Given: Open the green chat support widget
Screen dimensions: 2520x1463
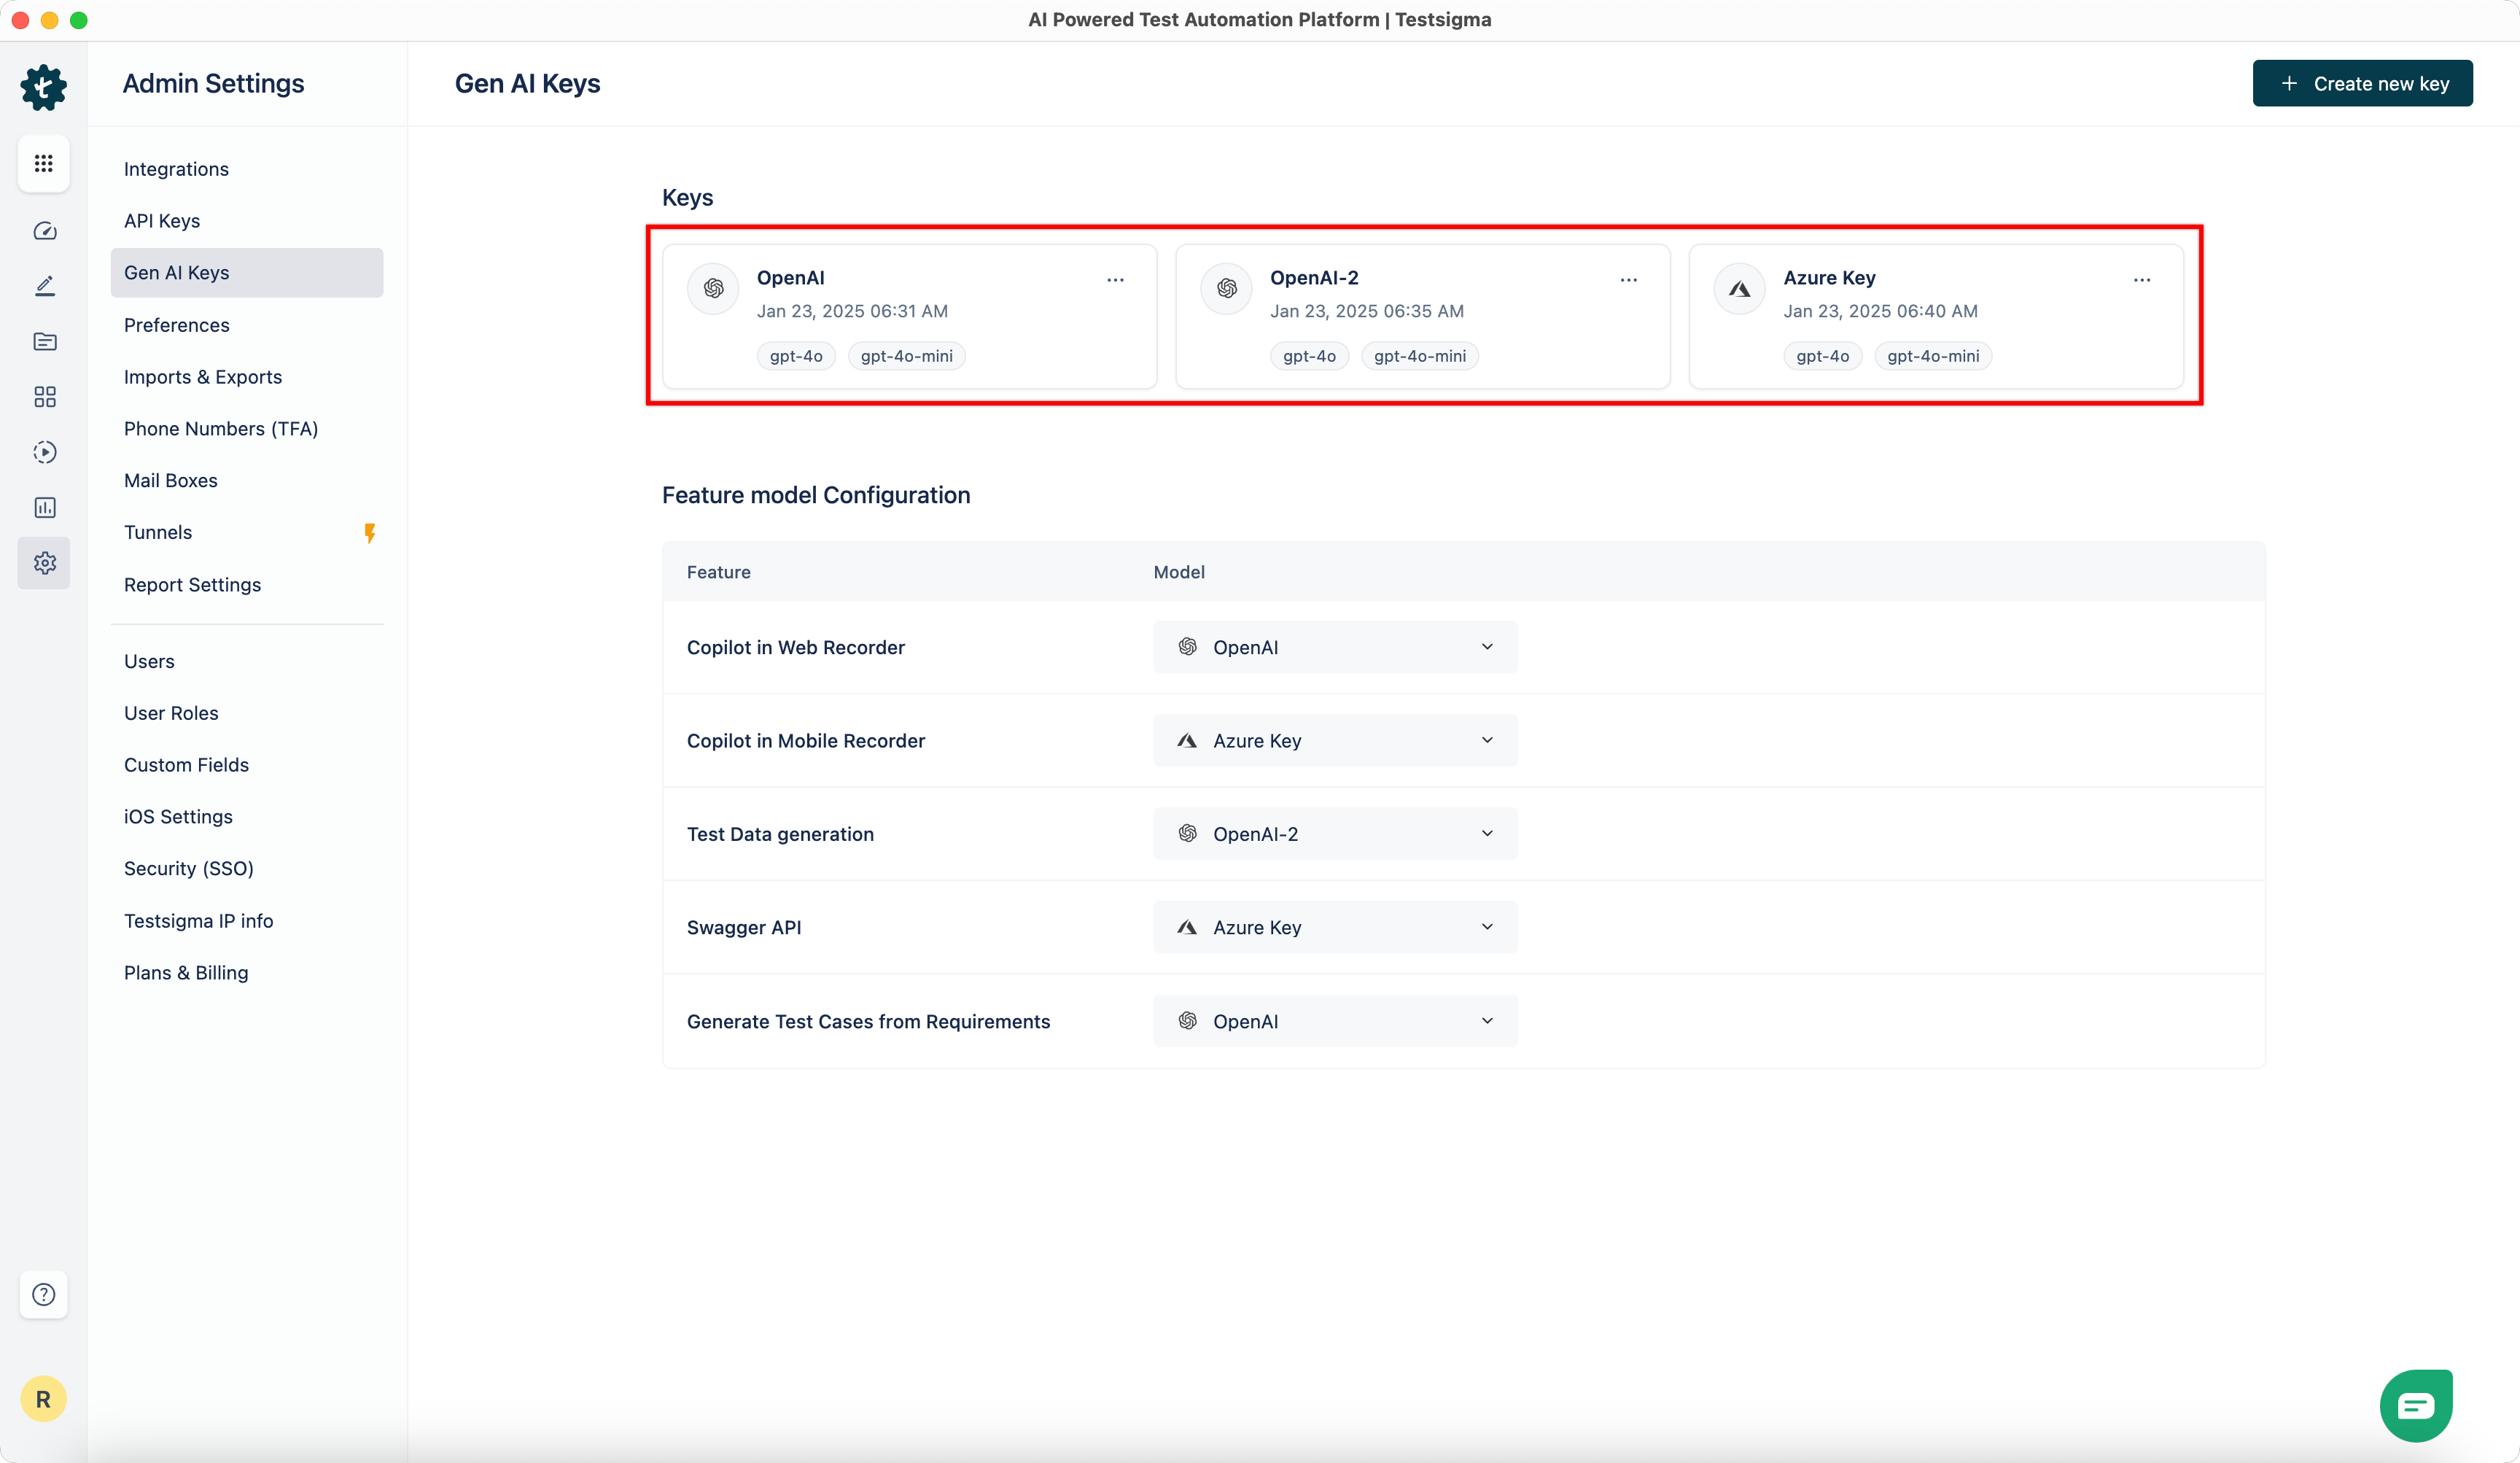Looking at the screenshot, I should point(2415,1405).
